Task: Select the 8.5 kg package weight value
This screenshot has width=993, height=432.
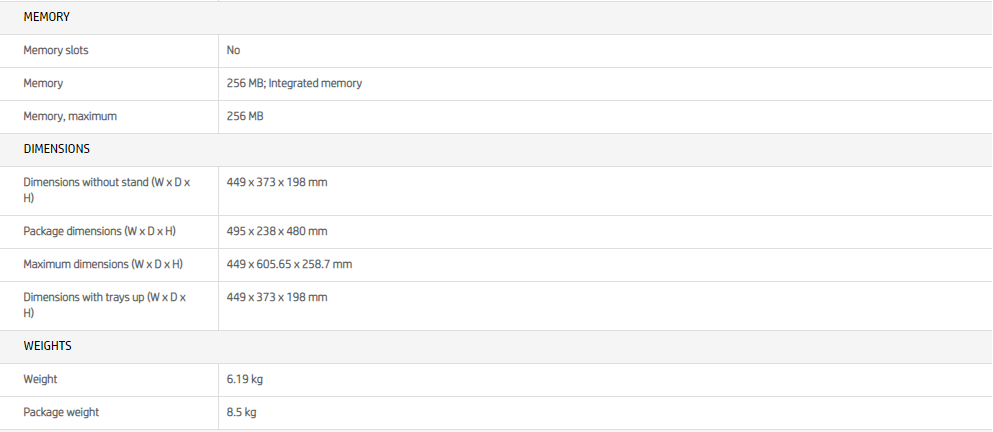Action: click(x=242, y=412)
